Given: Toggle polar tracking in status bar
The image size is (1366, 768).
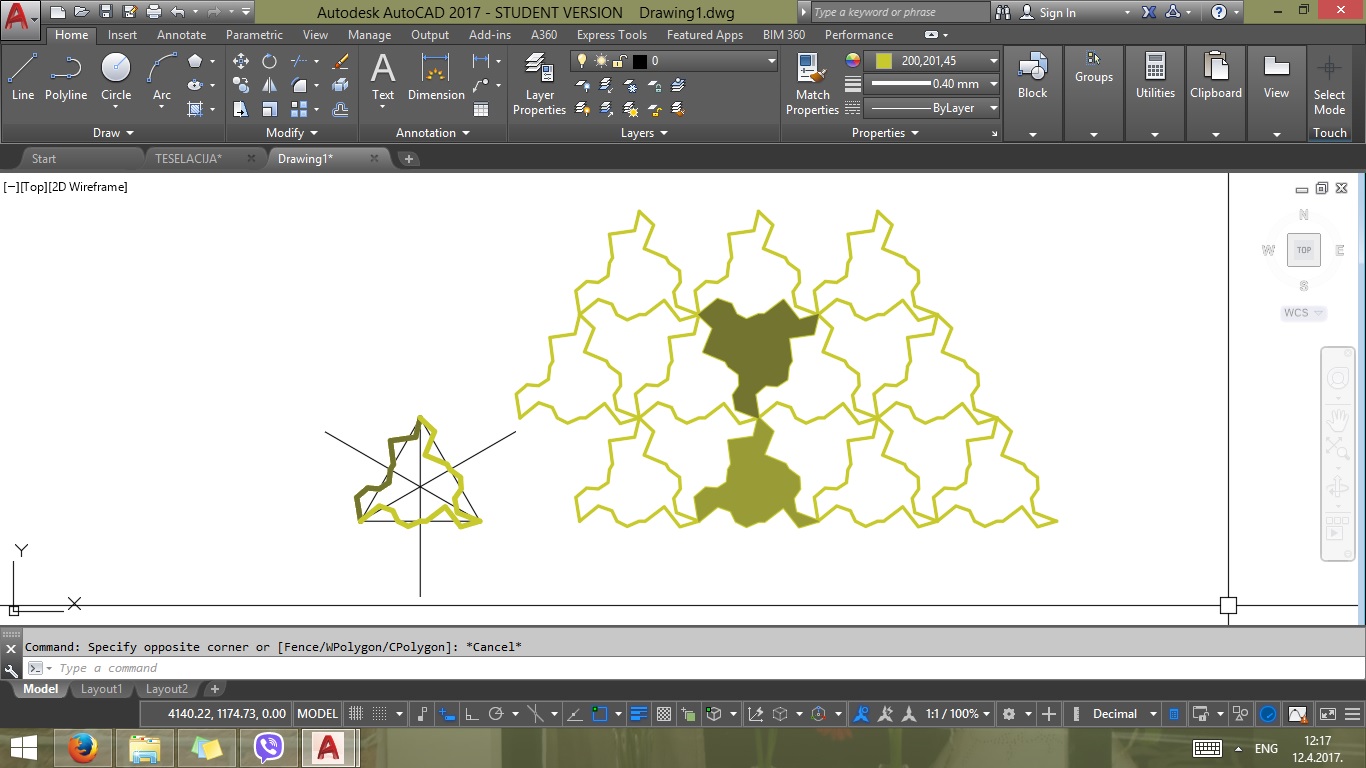Looking at the screenshot, I should [496, 714].
